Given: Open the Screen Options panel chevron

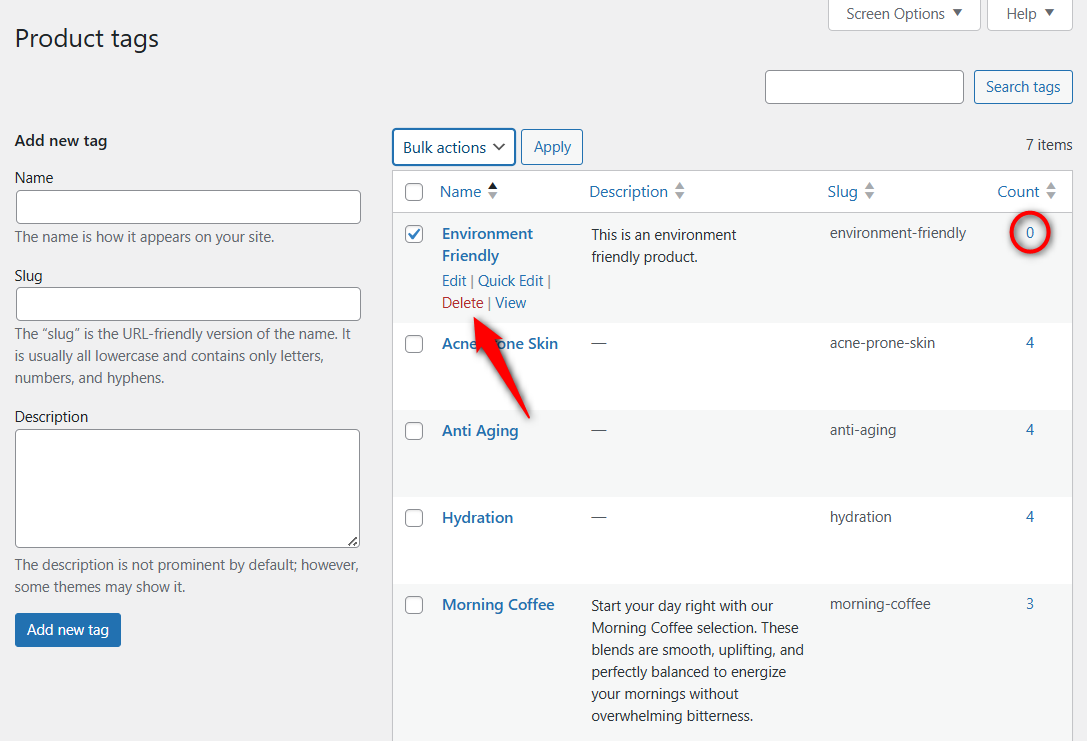Looking at the screenshot, I should click(x=959, y=14).
